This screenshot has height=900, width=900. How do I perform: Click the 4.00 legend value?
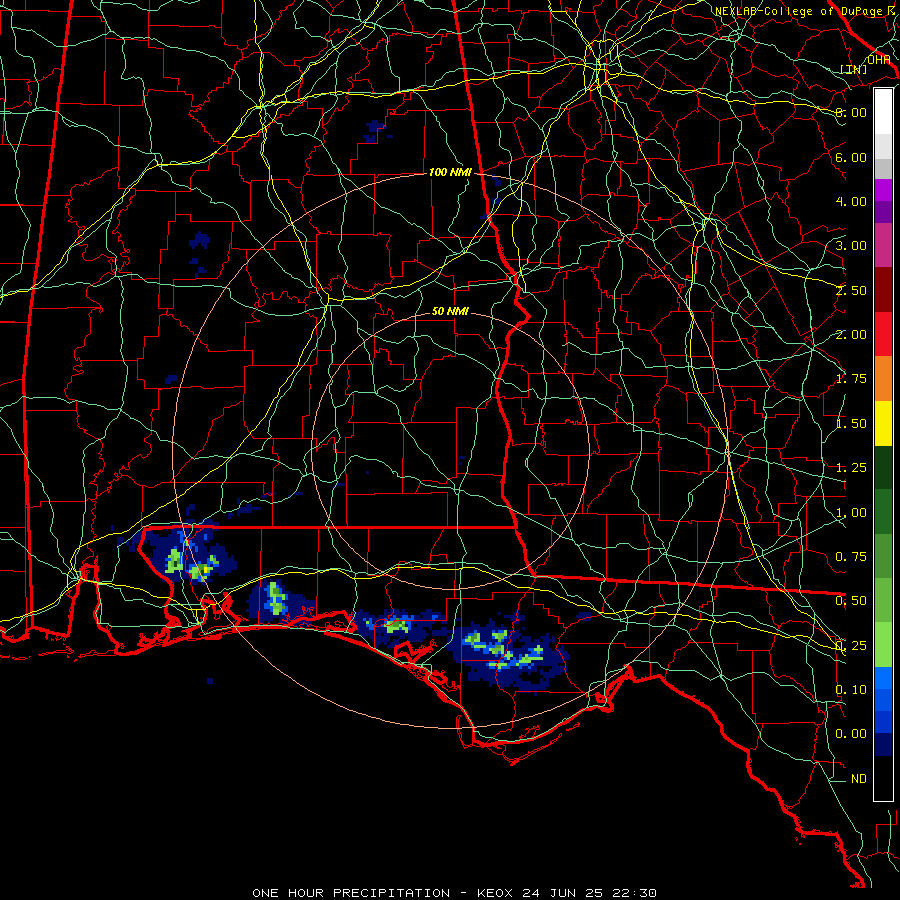(851, 201)
